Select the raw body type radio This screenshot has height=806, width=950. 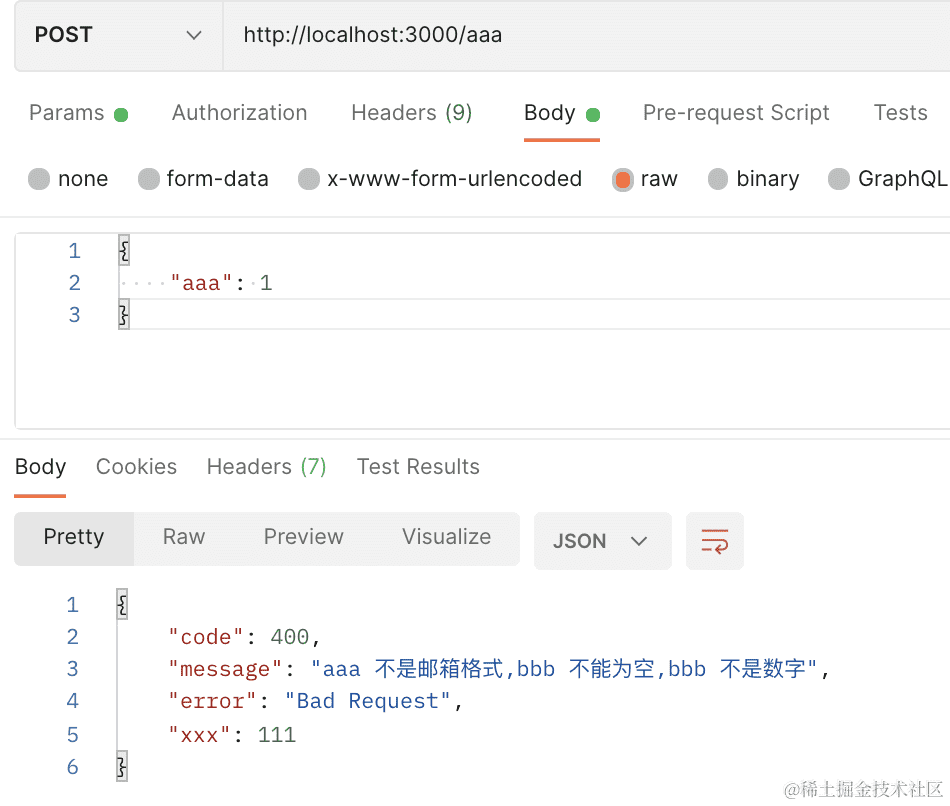click(x=623, y=180)
